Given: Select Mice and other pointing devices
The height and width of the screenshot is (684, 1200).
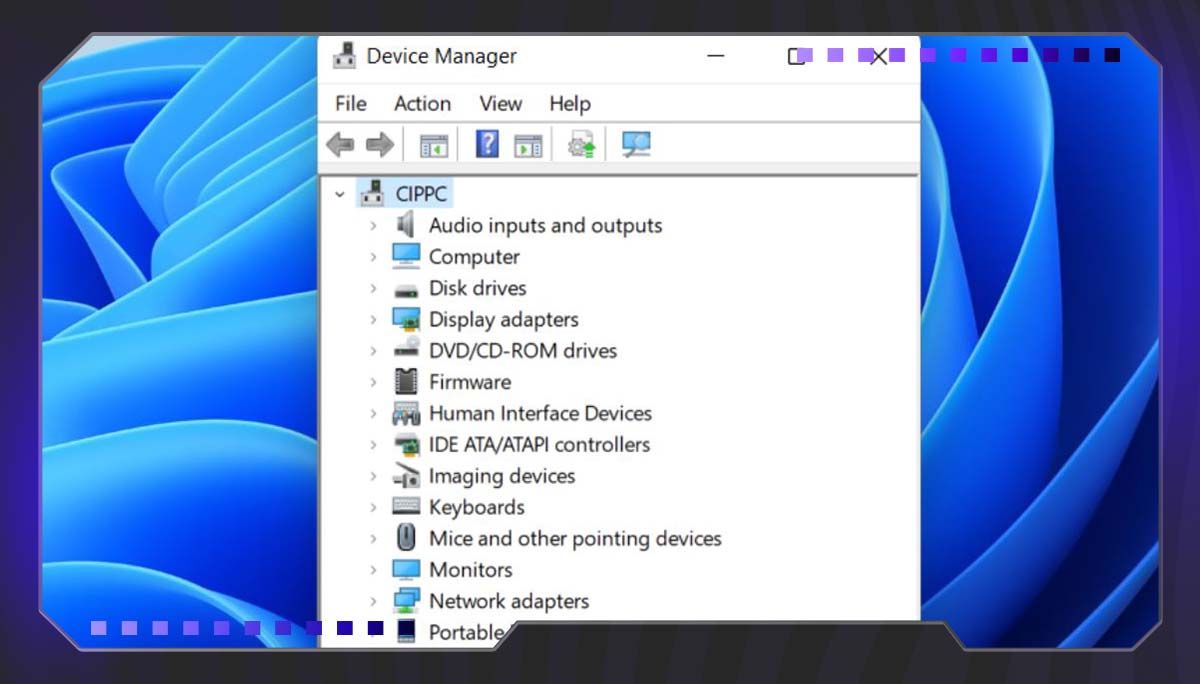Looking at the screenshot, I should 574,539.
